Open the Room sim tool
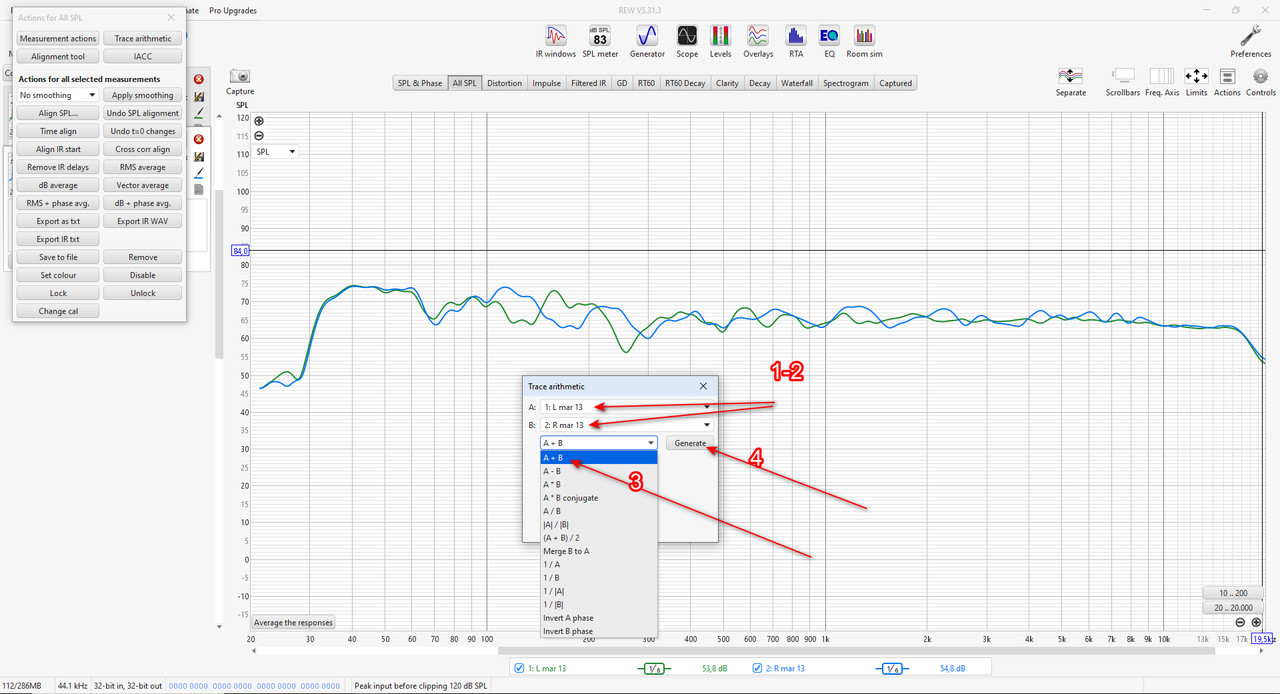The width and height of the screenshot is (1280, 694). click(x=864, y=41)
